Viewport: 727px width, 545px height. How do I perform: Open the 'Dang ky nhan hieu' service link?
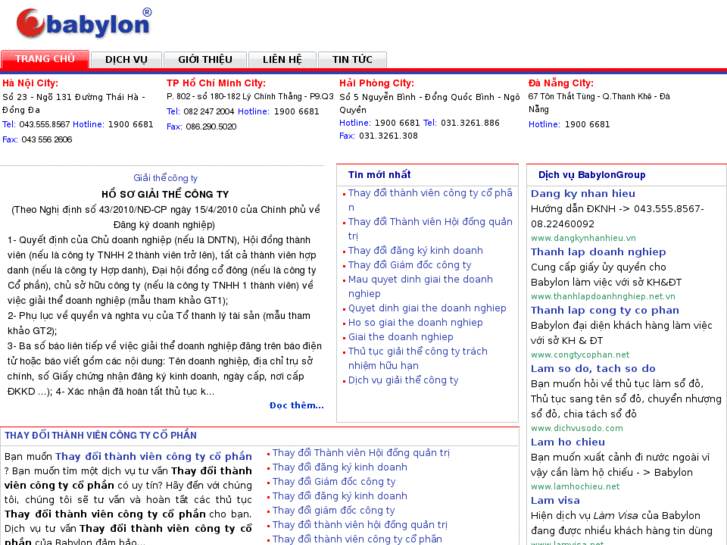coord(583,193)
